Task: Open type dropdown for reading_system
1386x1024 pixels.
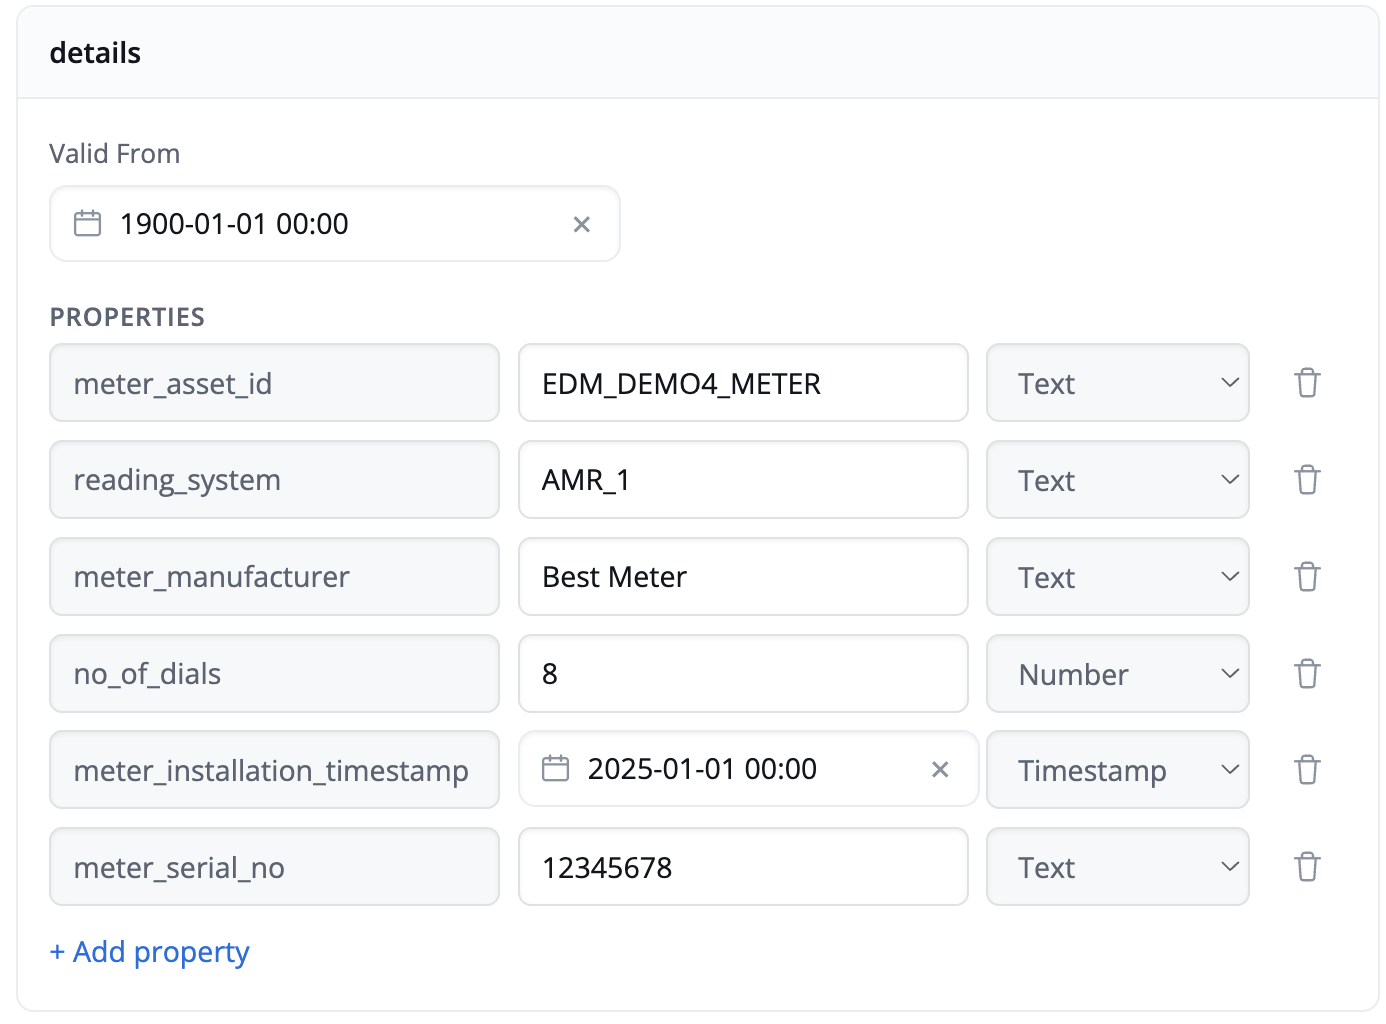Action: [x=1118, y=480]
